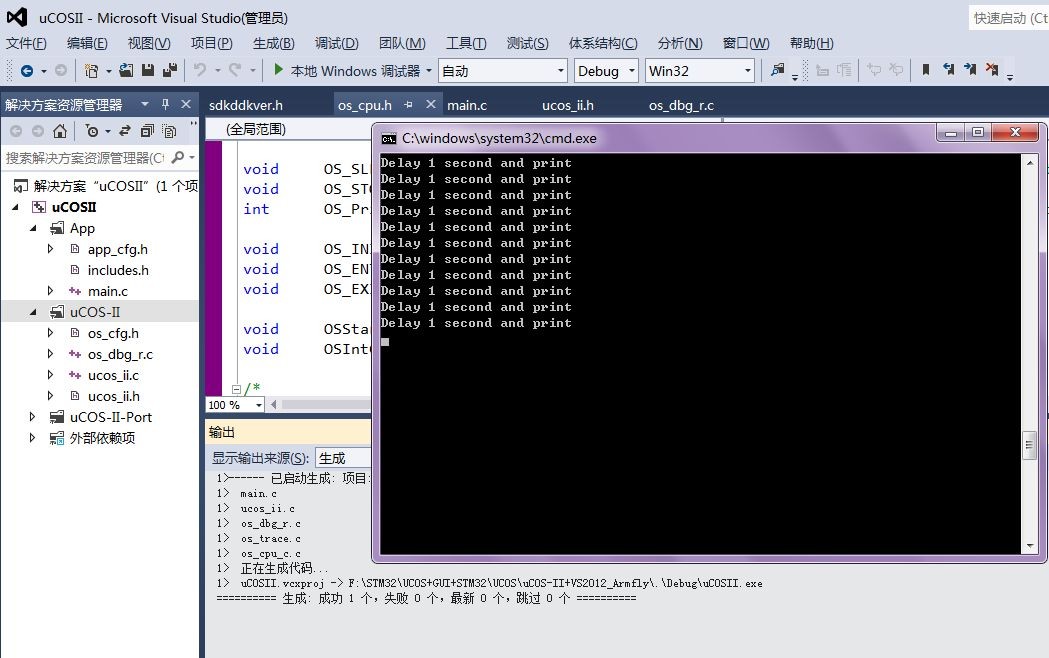The image size is (1049, 658).
Task: Start debugging with the green play icon
Action: pos(278,70)
